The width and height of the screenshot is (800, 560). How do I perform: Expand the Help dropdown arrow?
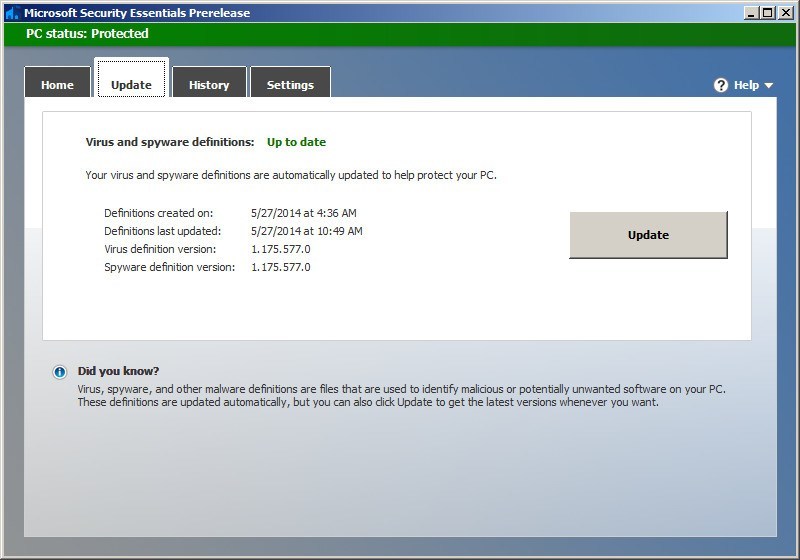pos(769,86)
